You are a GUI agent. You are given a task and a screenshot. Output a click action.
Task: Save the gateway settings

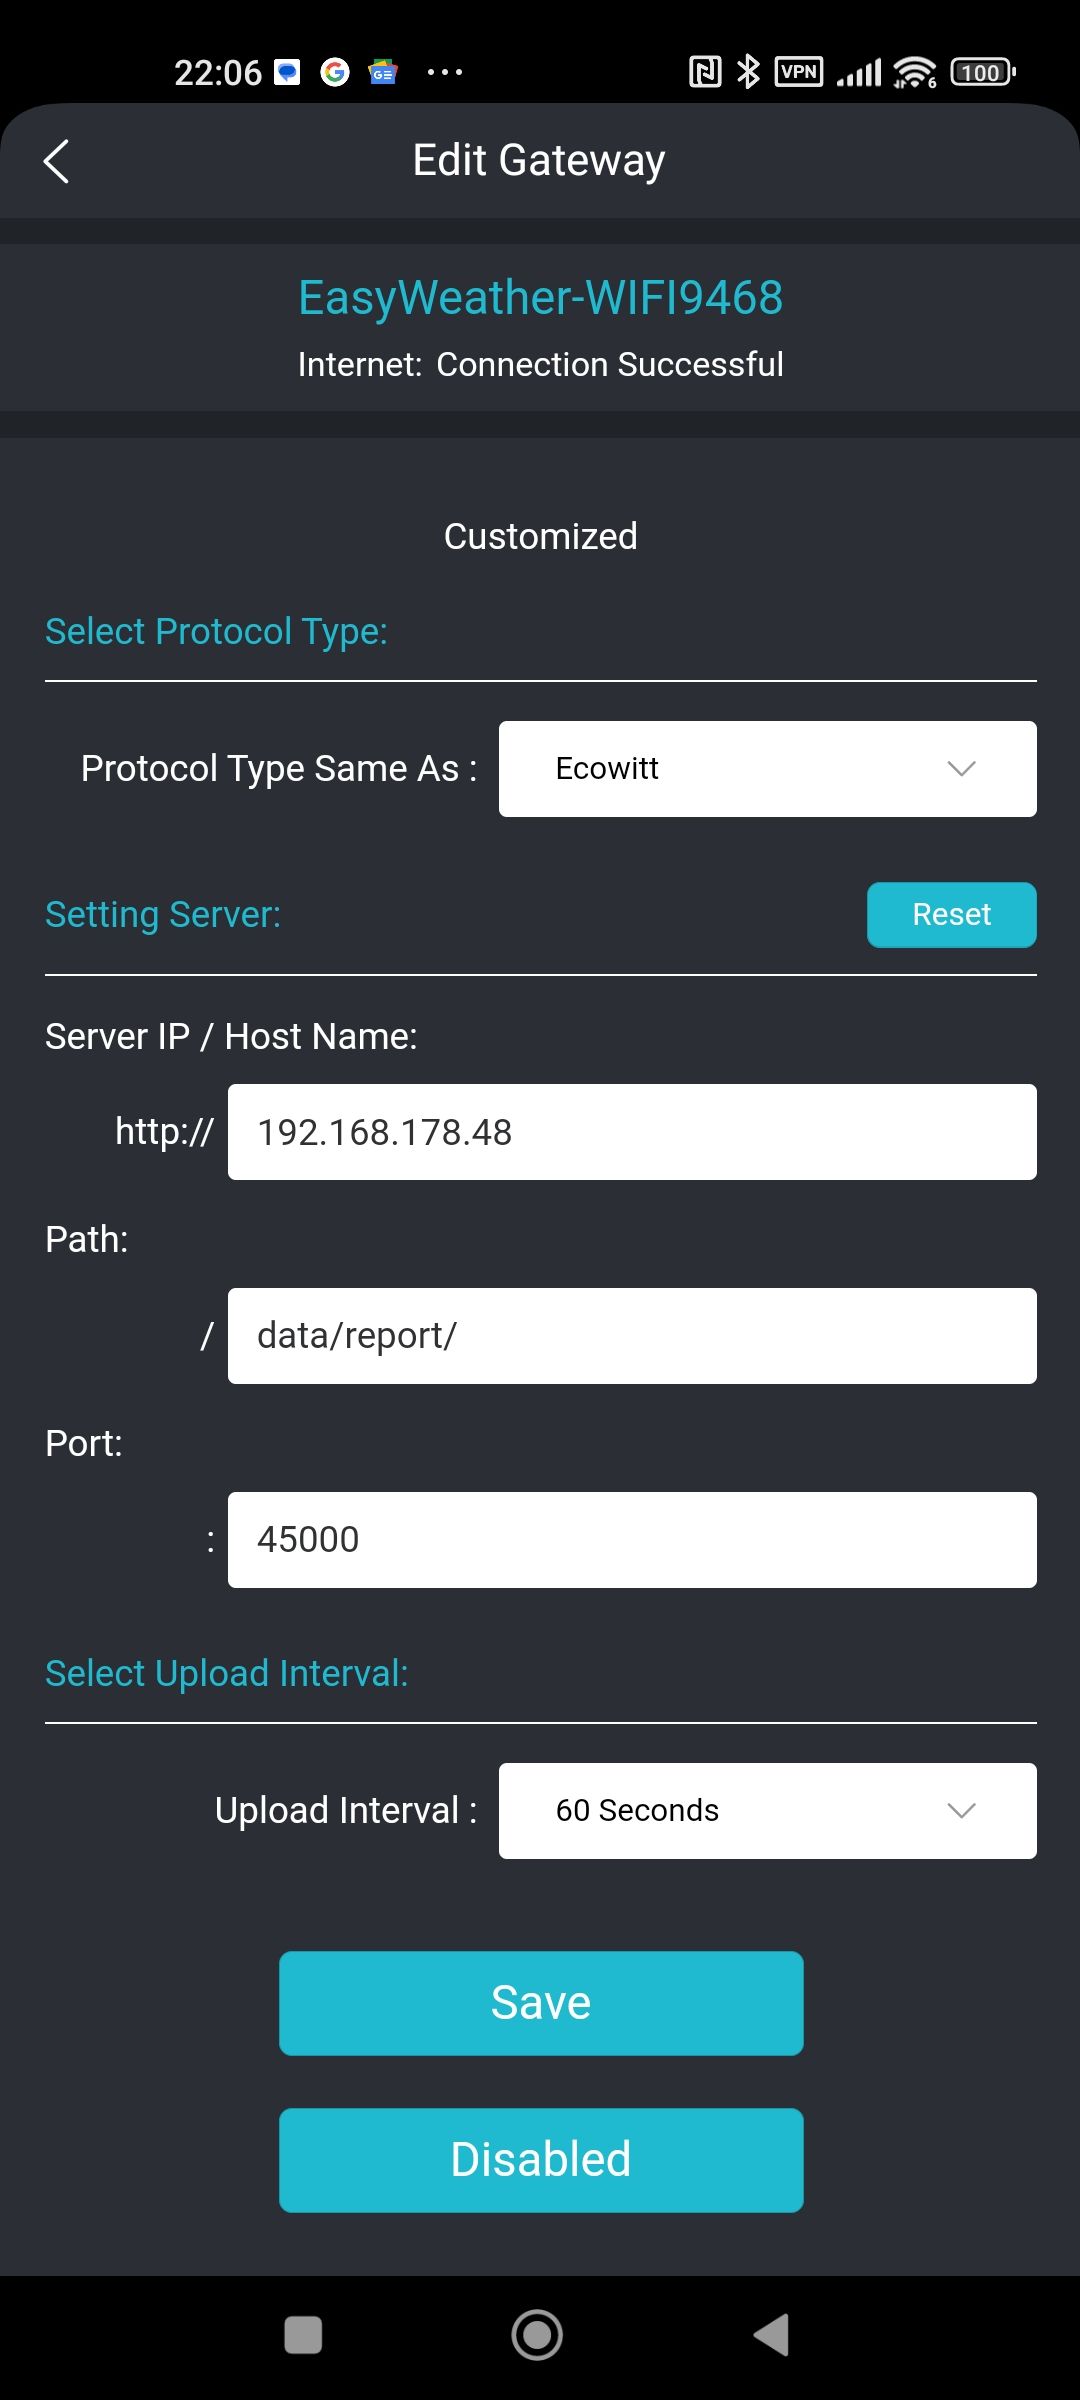coord(541,2003)
